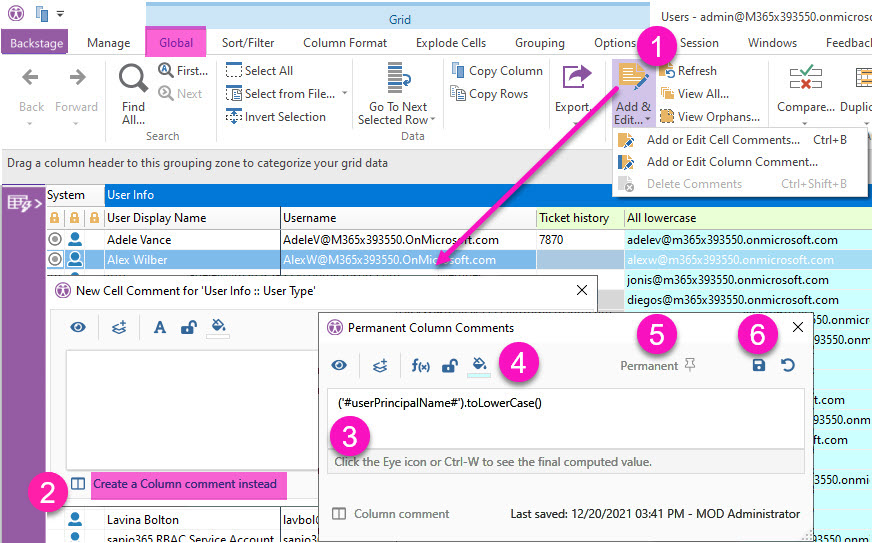Click the Invert Selection button

[275, 117]
